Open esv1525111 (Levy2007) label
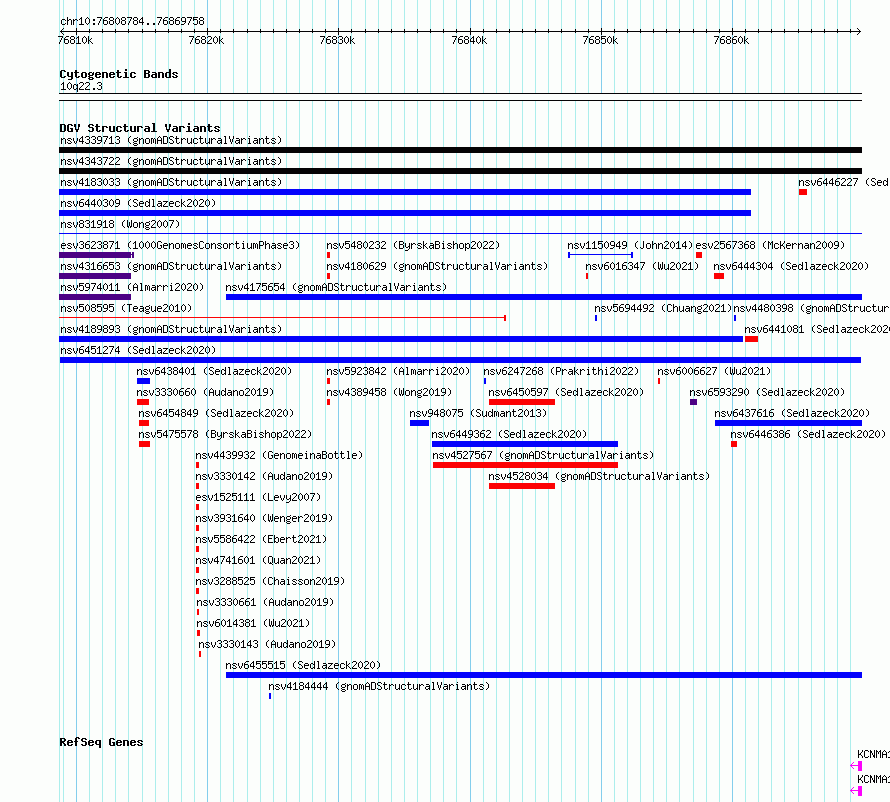This screenshot has height=802, width=890. click(x=258, y=497)
